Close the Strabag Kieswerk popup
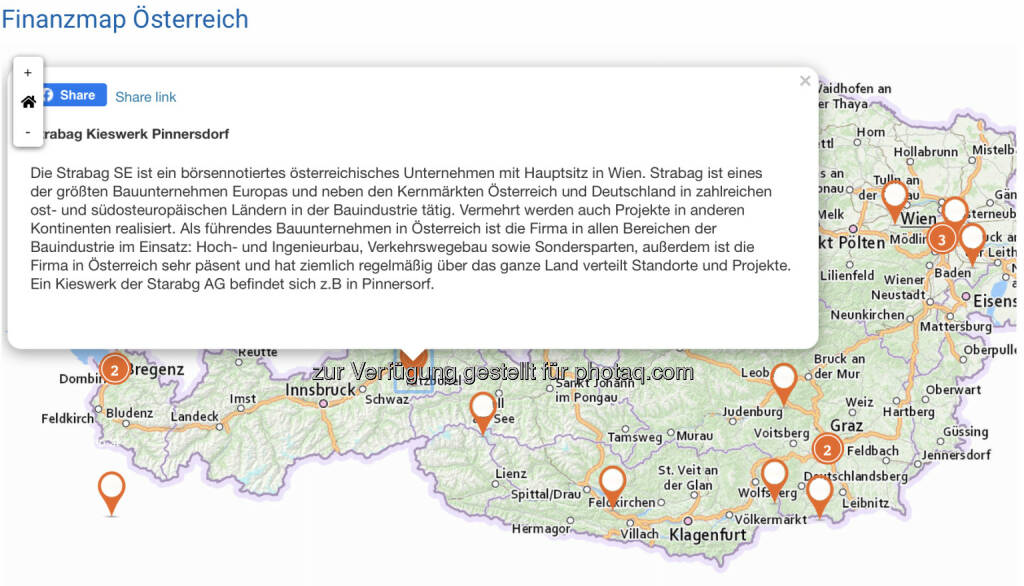The width and height of the screenshot is (1024, 586). coord(805,81)
